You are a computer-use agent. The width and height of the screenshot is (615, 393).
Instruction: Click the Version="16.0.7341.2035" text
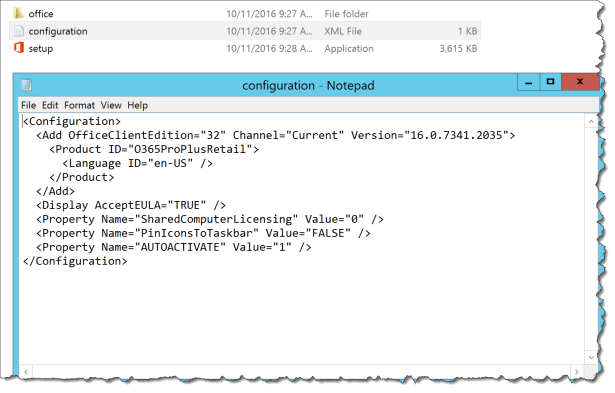pos(430,135)
